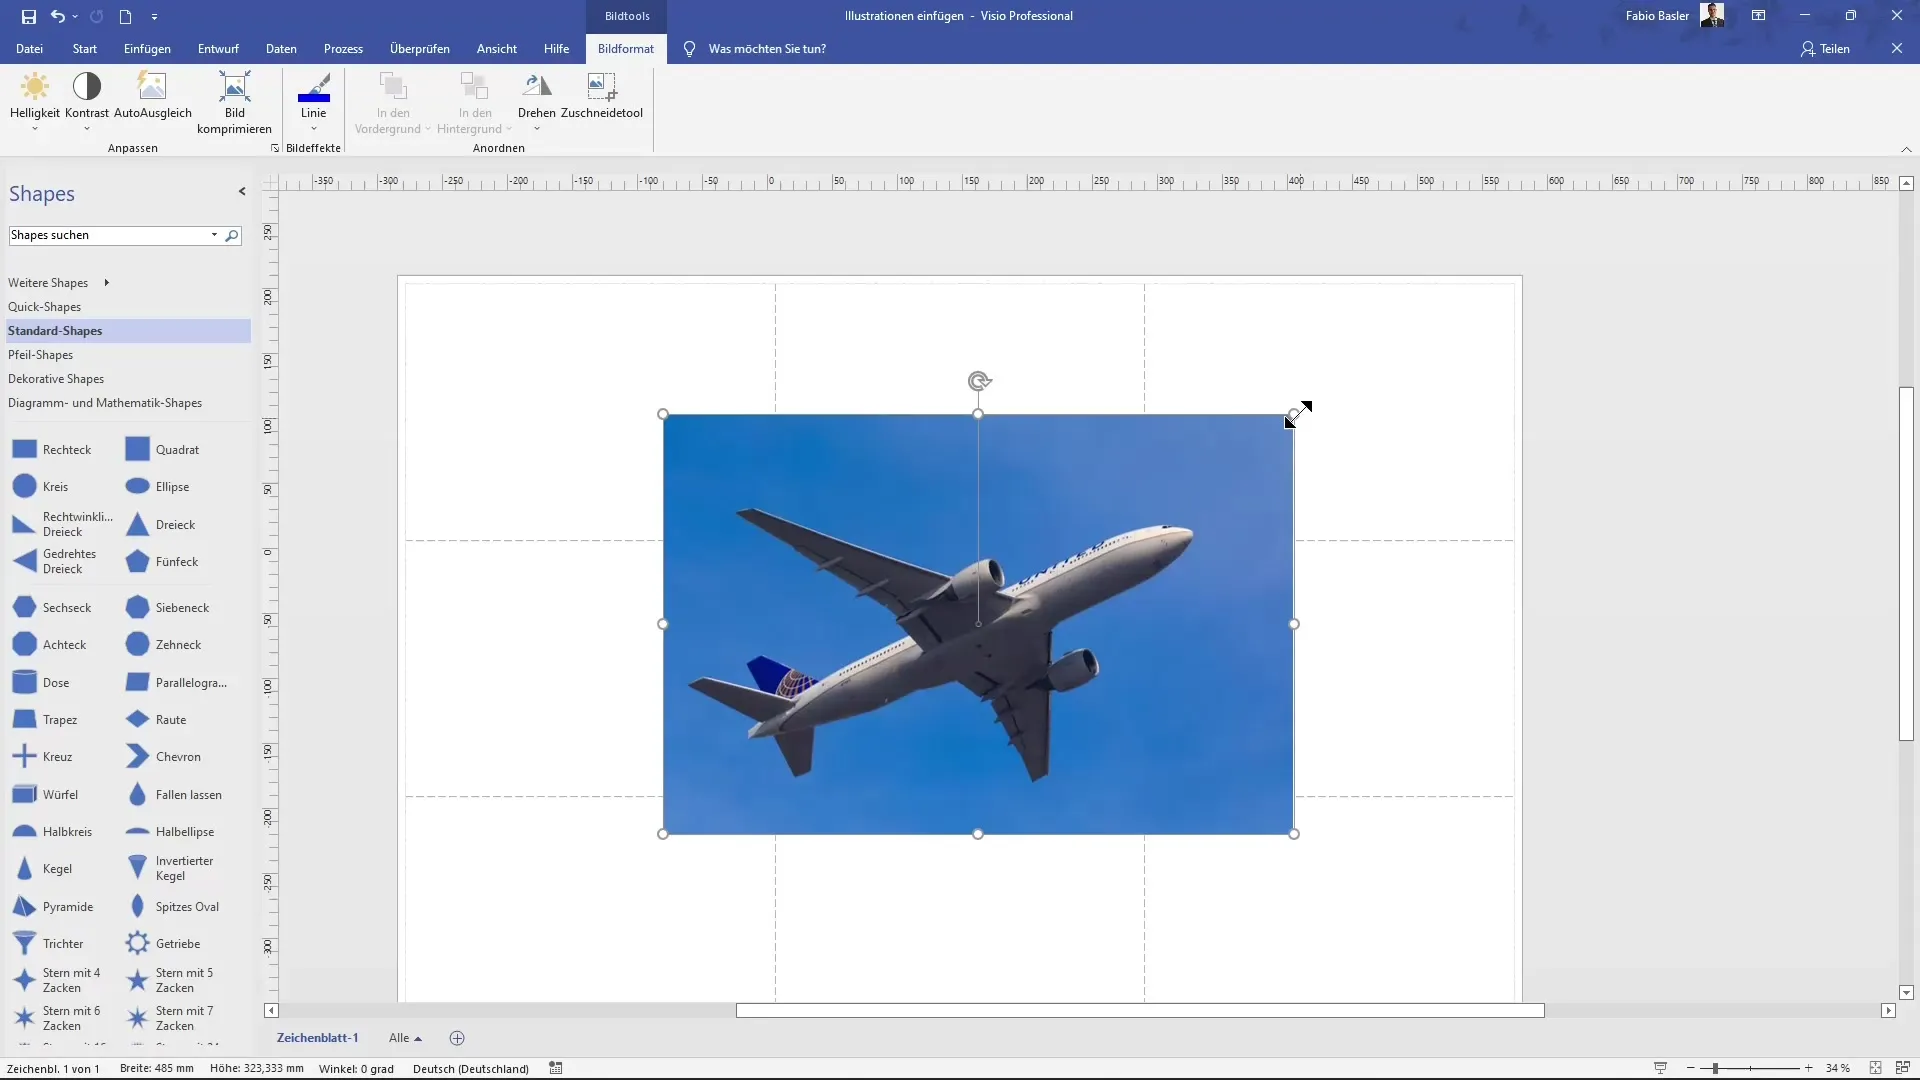Click the horizontal scrollbar thumb

(1140, 1011)
